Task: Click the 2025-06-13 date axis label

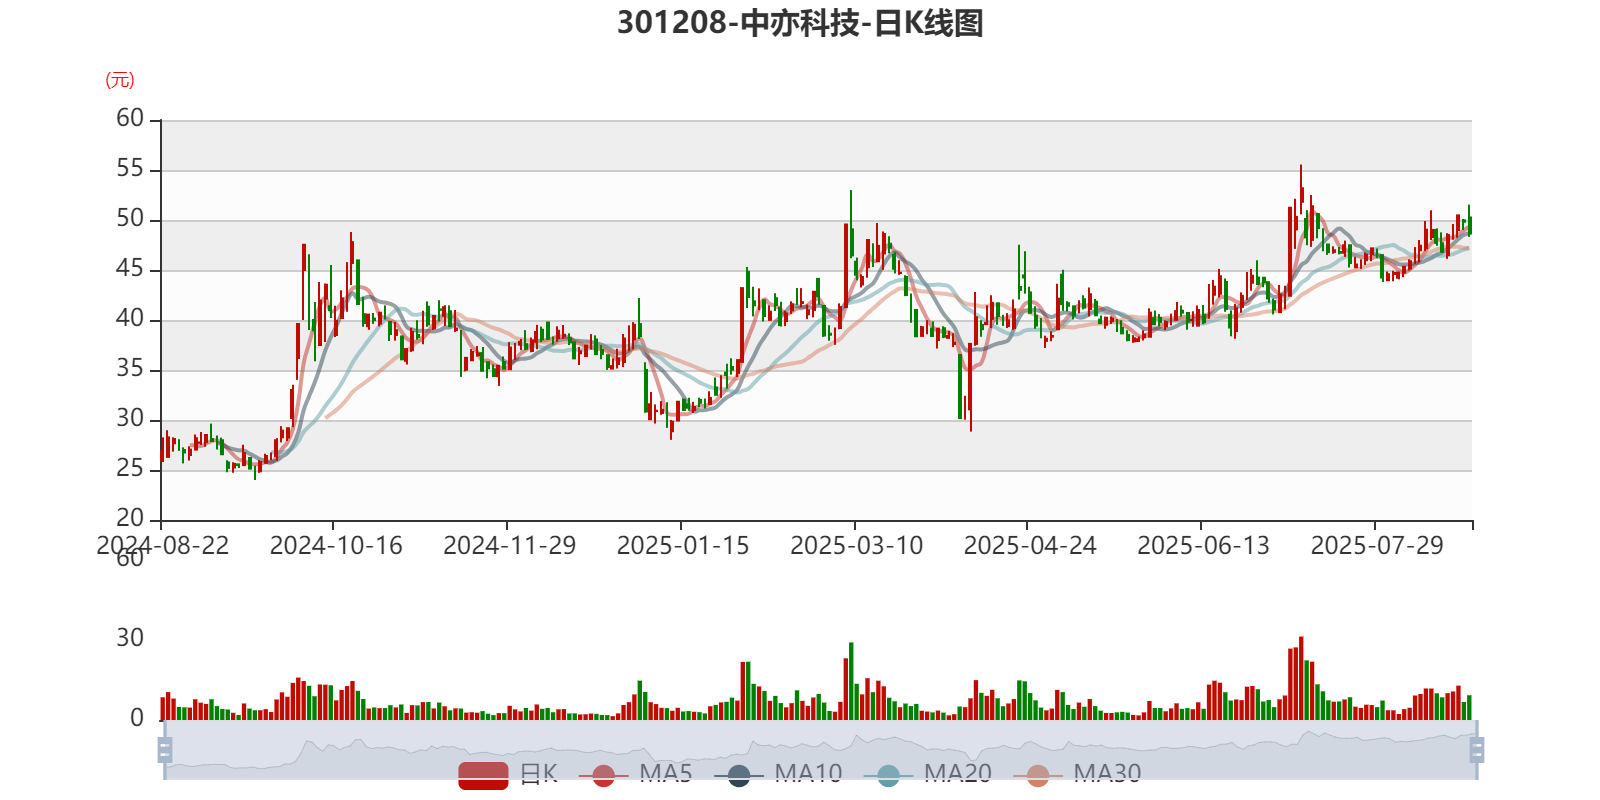Action: click(x=1204, y=546)
